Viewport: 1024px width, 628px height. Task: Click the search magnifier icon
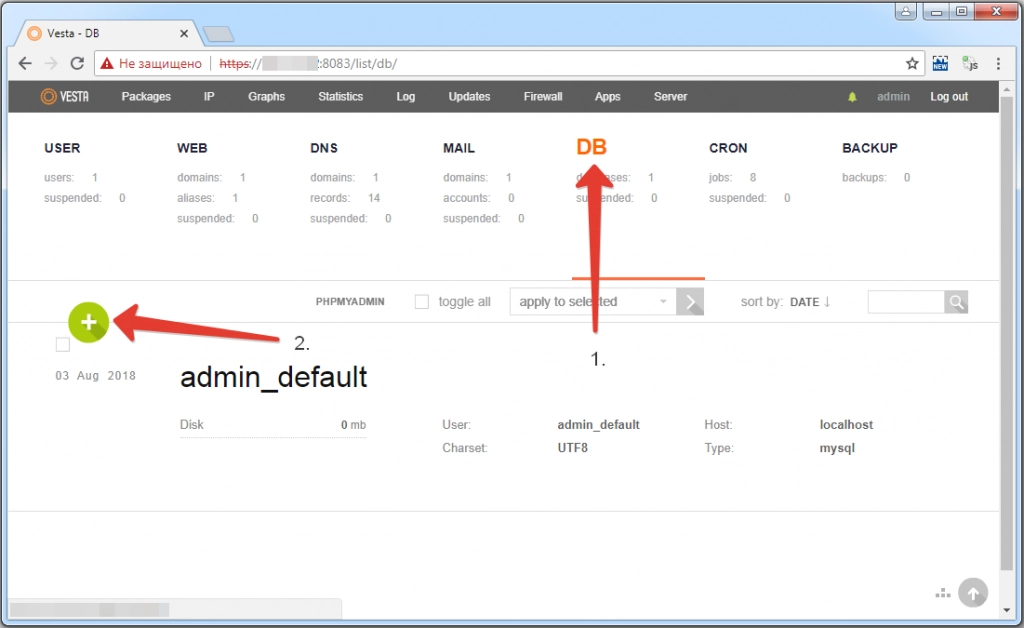[x=956, y=302]
